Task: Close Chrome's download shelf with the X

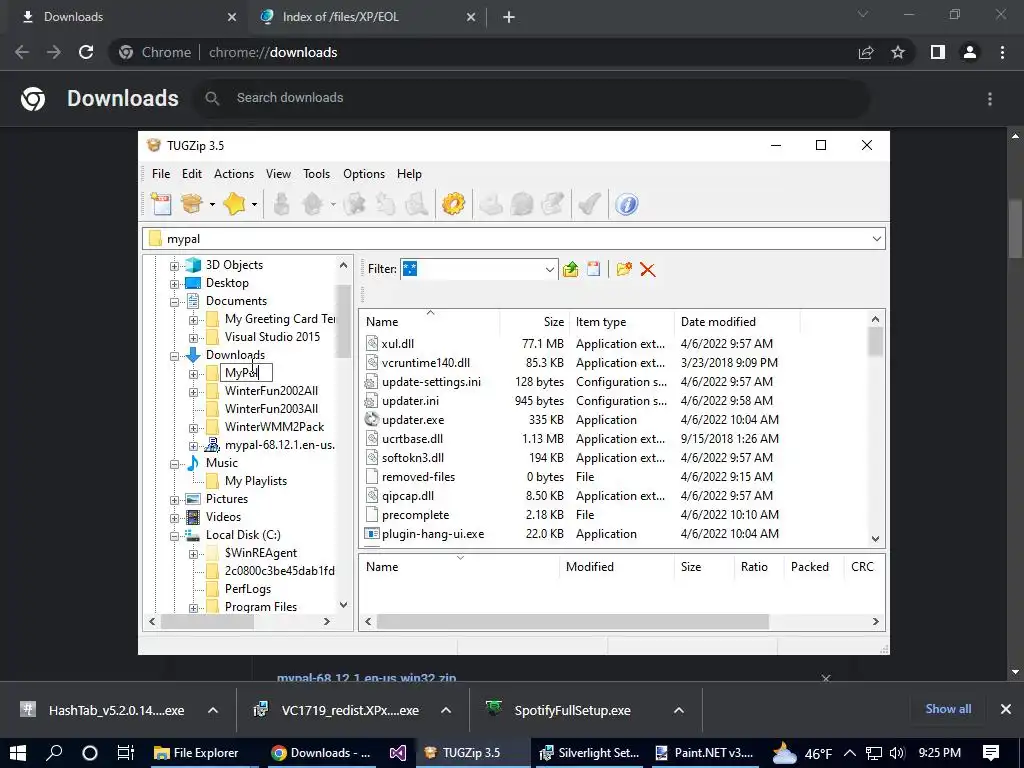Action: pos(1006,709)
